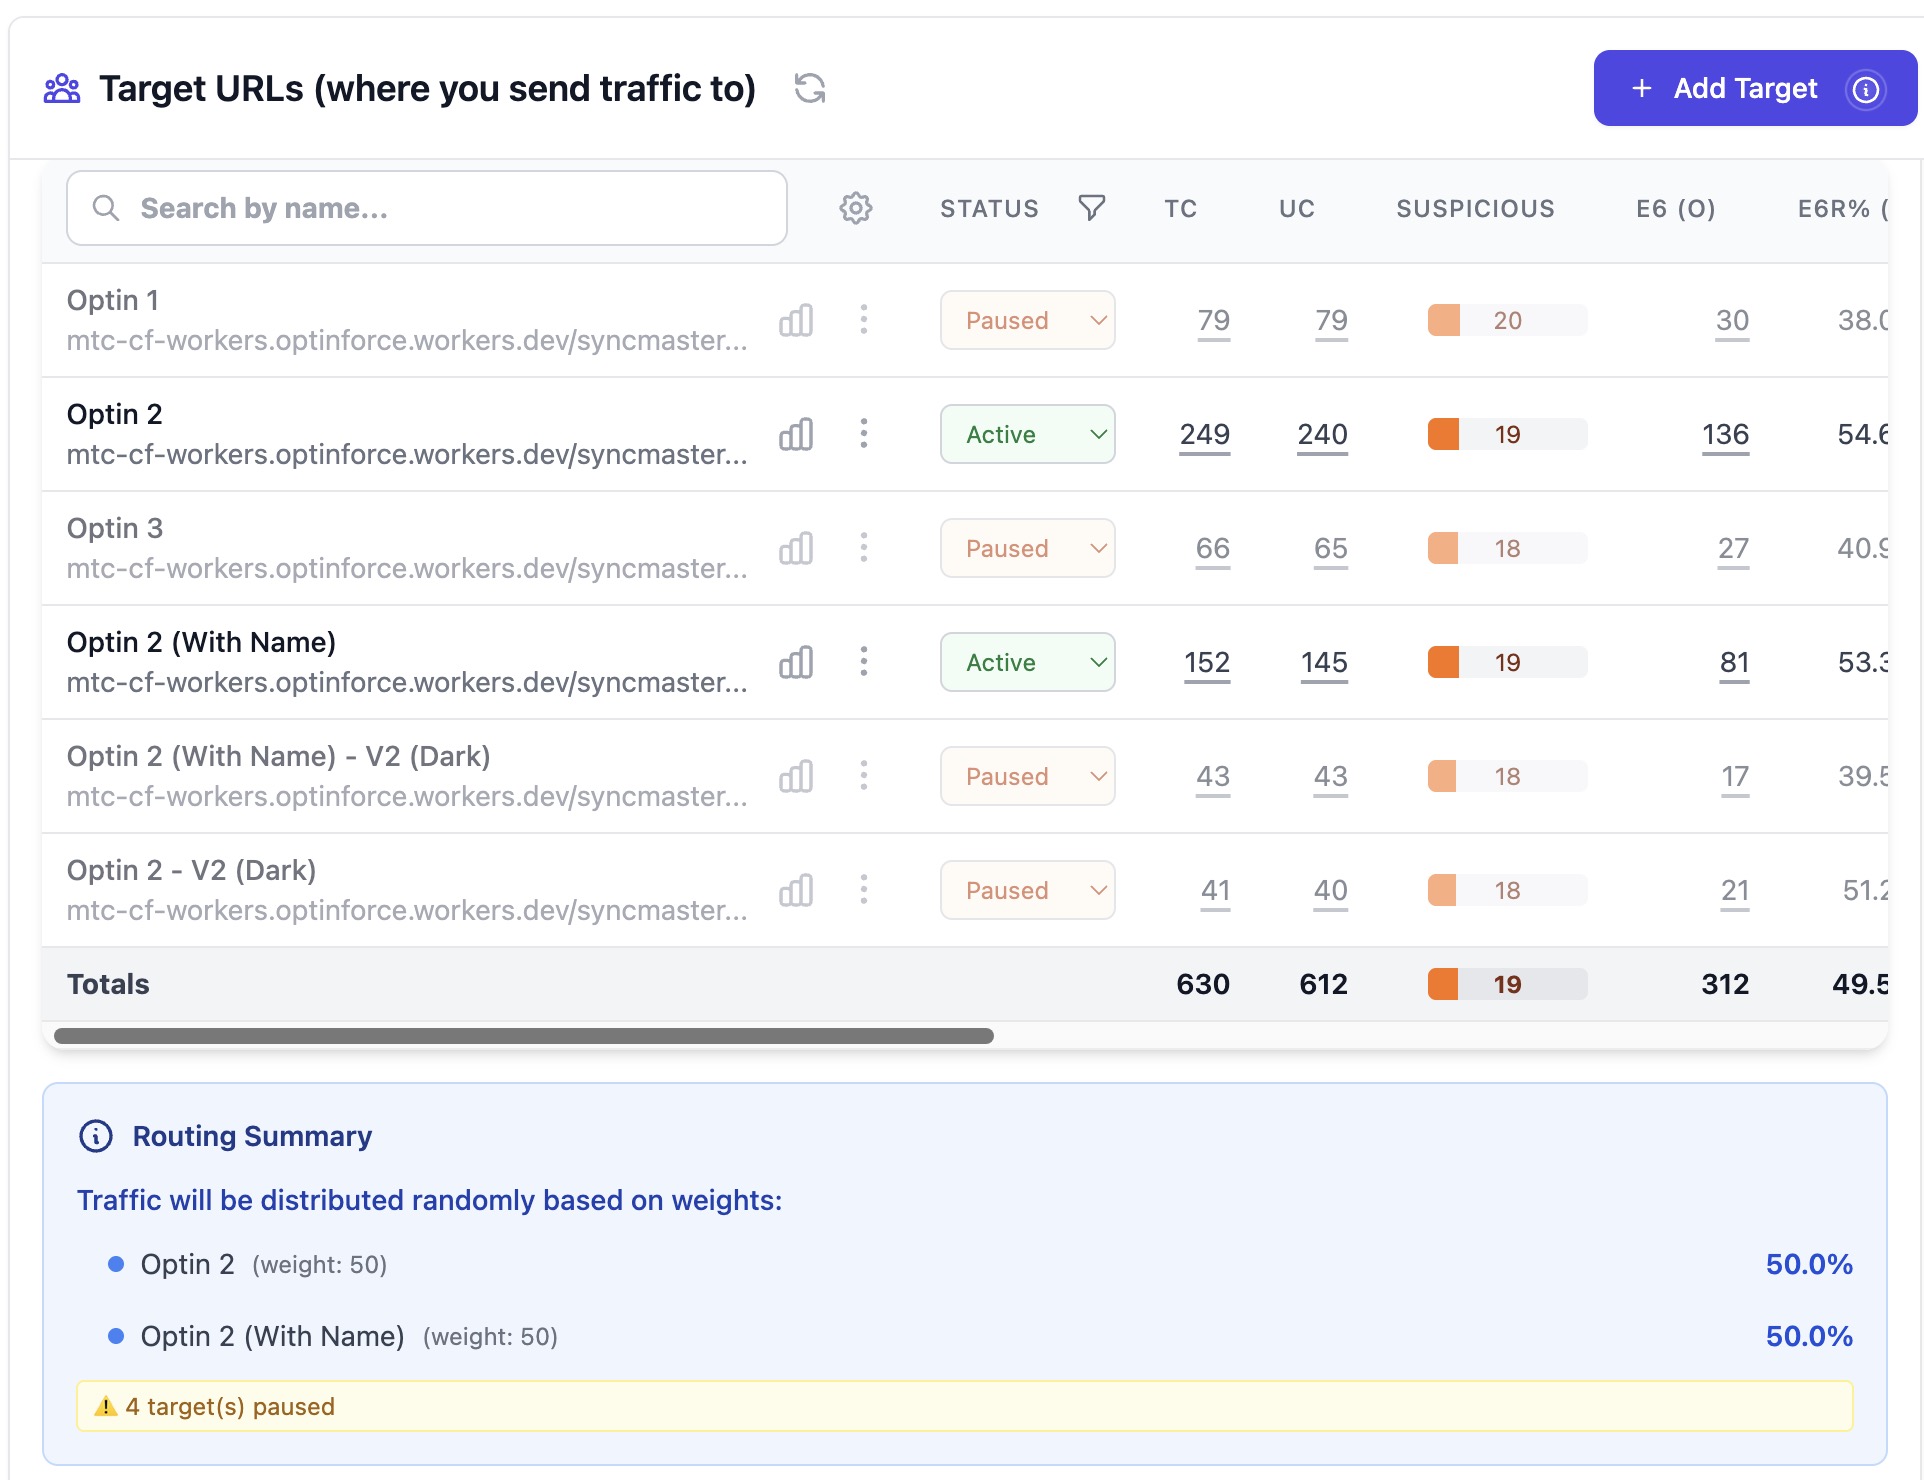
Task: Click the Search by name input field
Action: point(427,208)
